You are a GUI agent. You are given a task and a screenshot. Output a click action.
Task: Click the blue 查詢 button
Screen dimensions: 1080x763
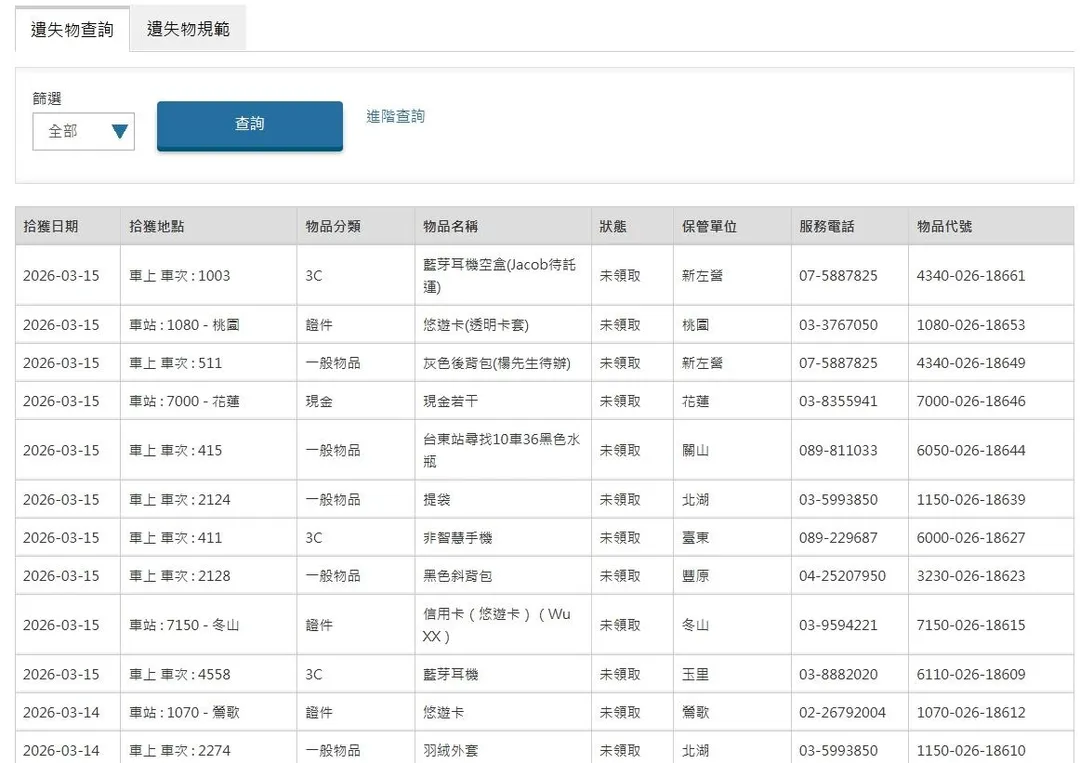coord(249,125)
